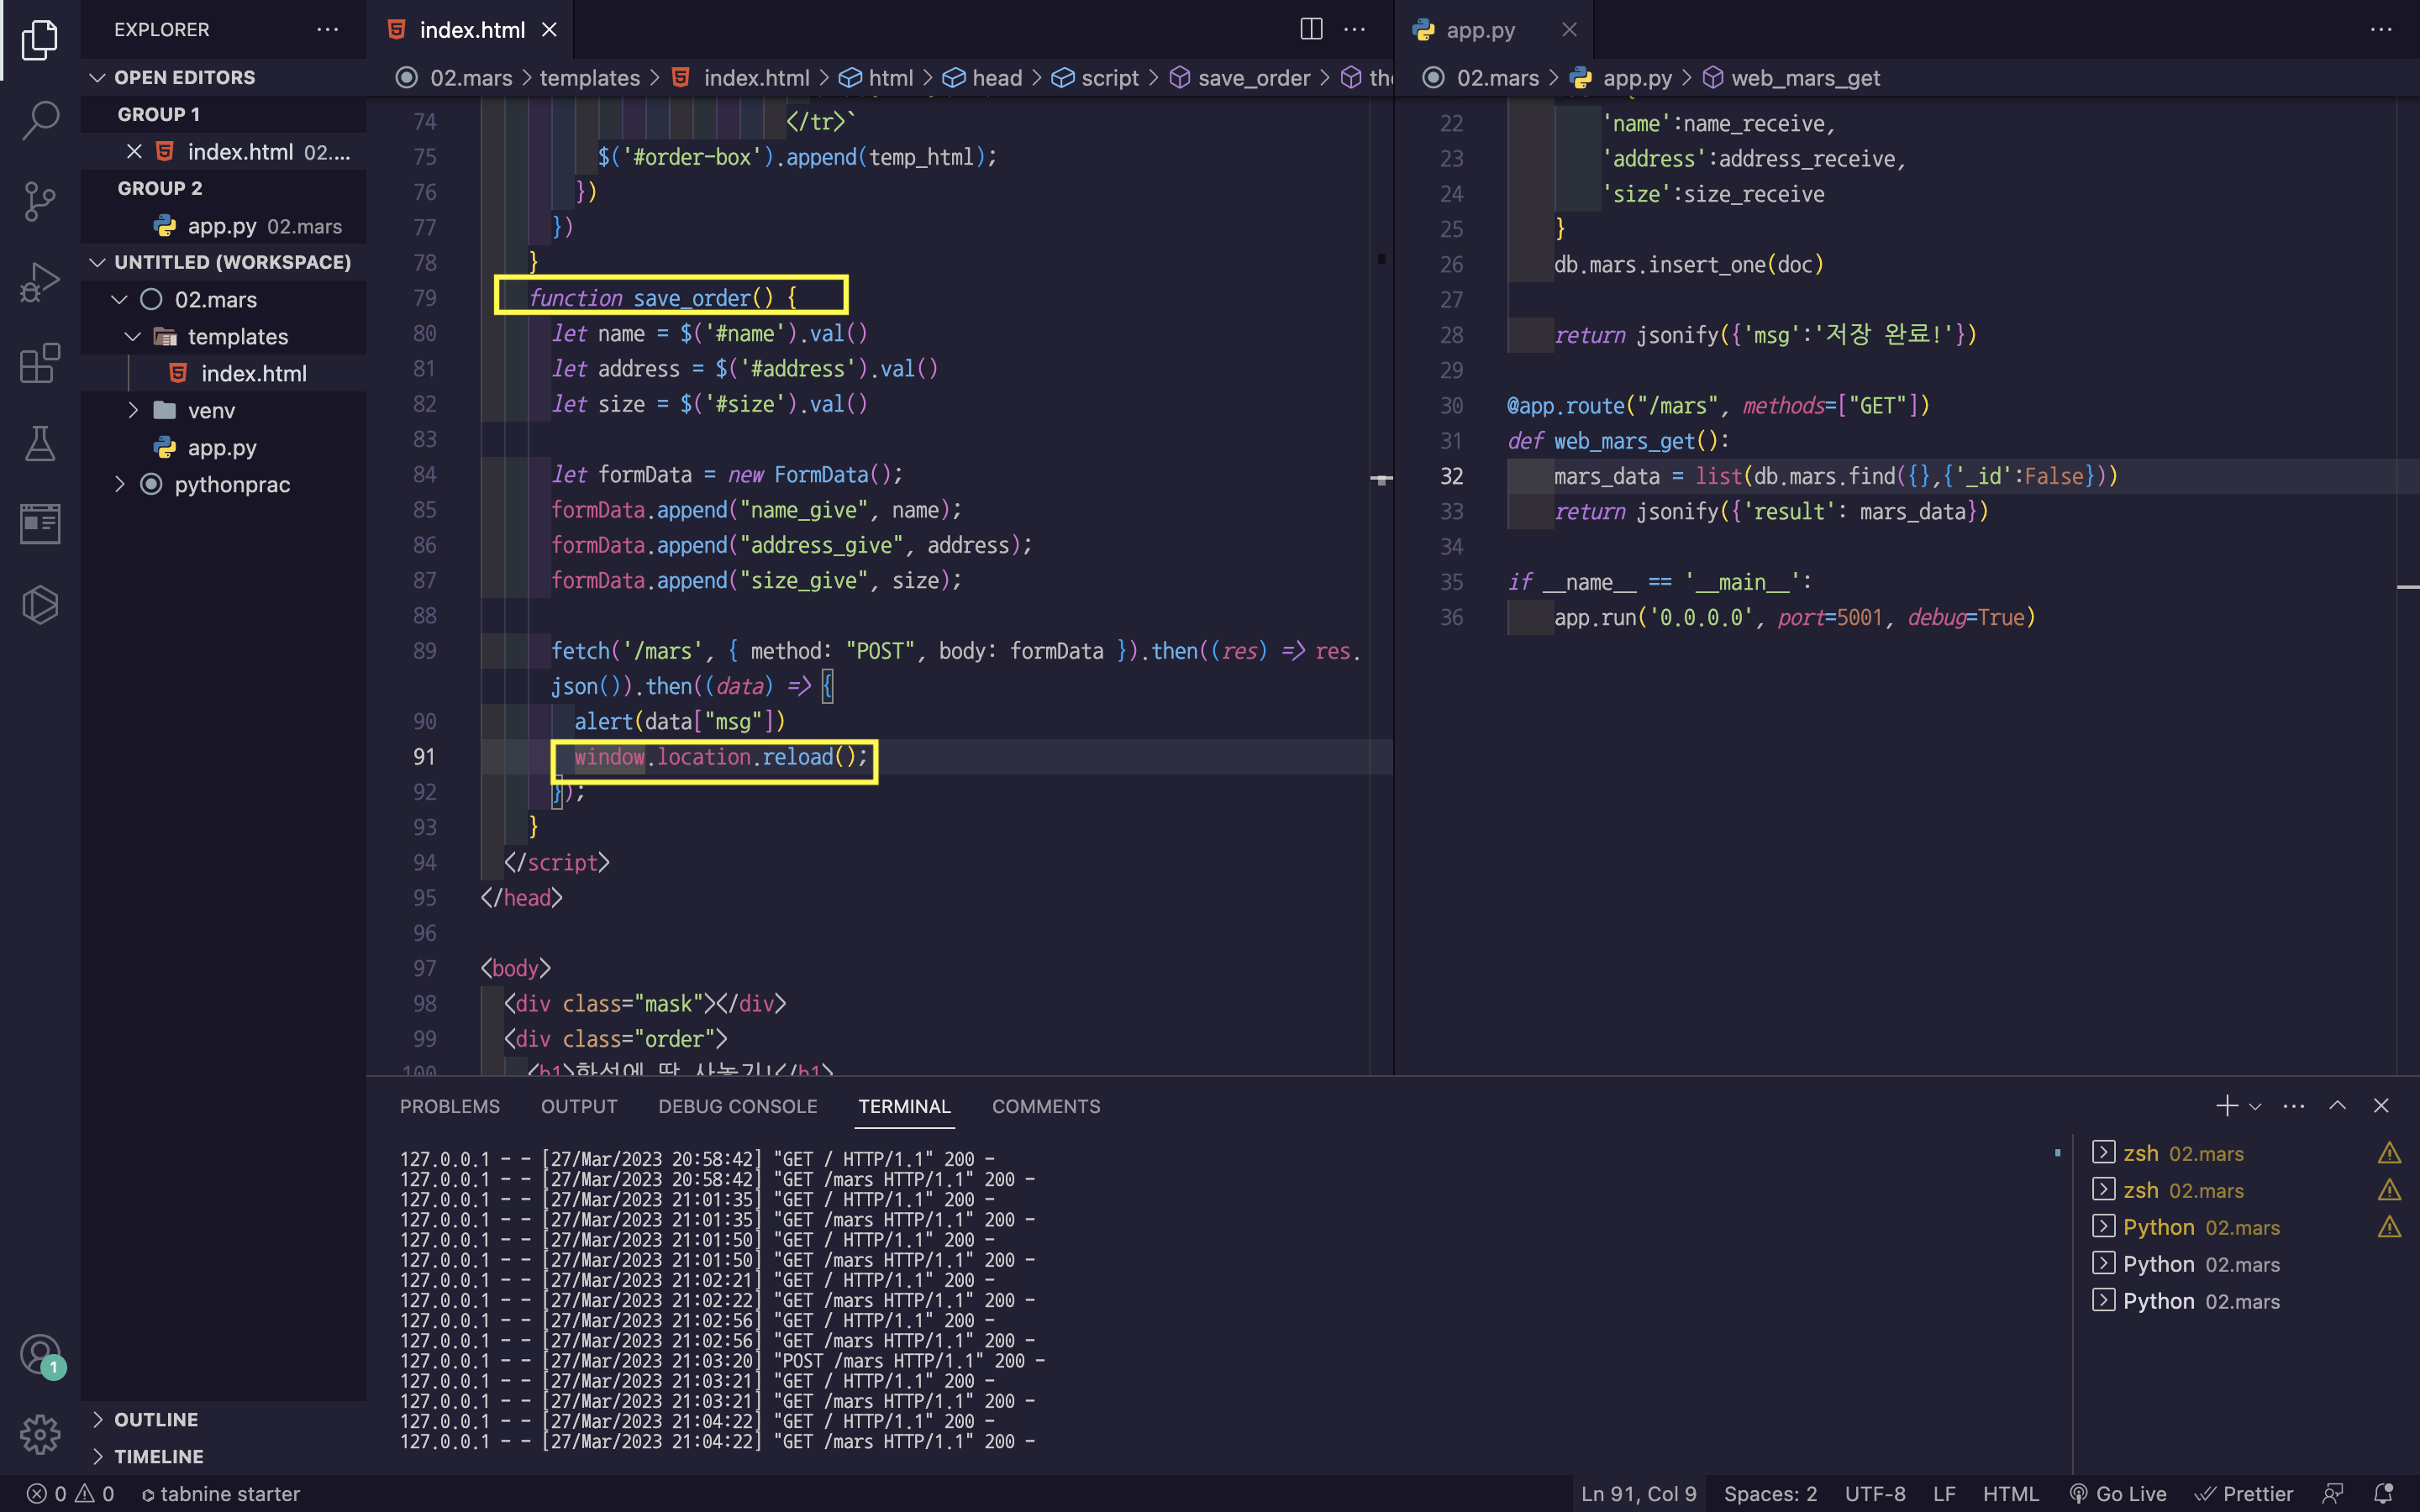Close the terminal panel
This screenshot has width=2420, height=1512.
[x=2381, y=1105]
